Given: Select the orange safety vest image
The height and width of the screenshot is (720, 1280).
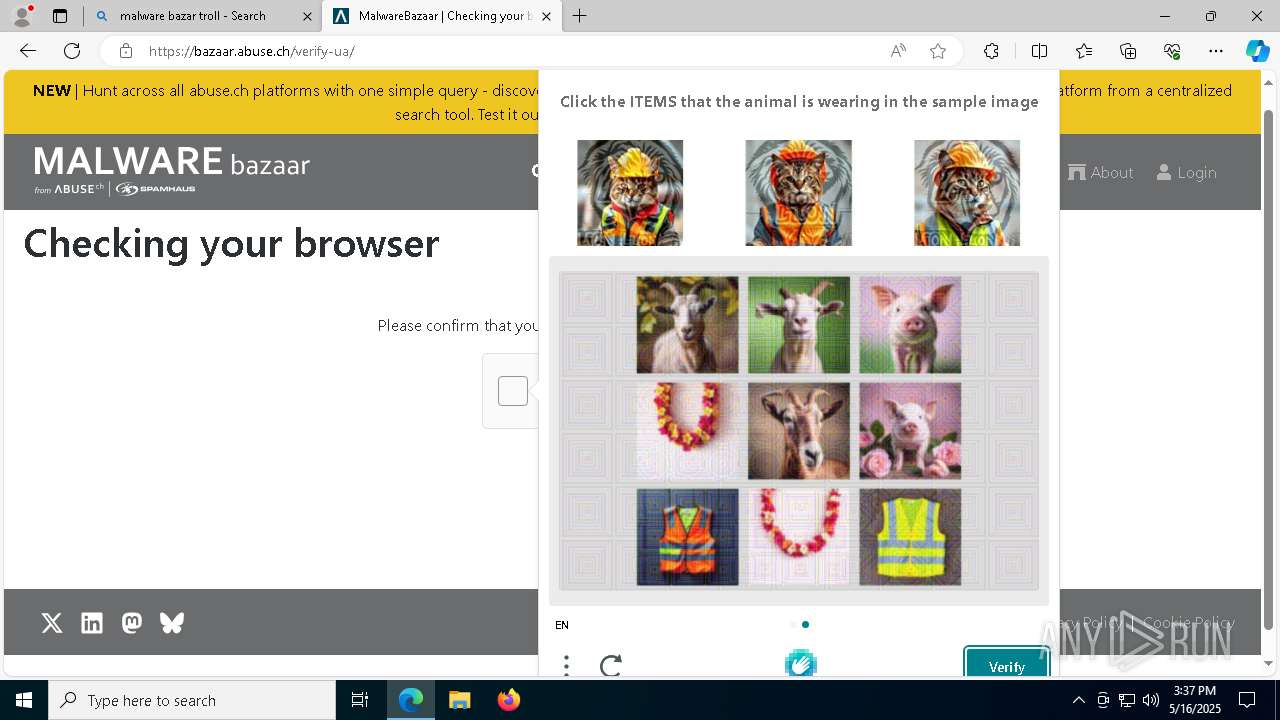Looking at the screenshot, I should coord(688,537).
